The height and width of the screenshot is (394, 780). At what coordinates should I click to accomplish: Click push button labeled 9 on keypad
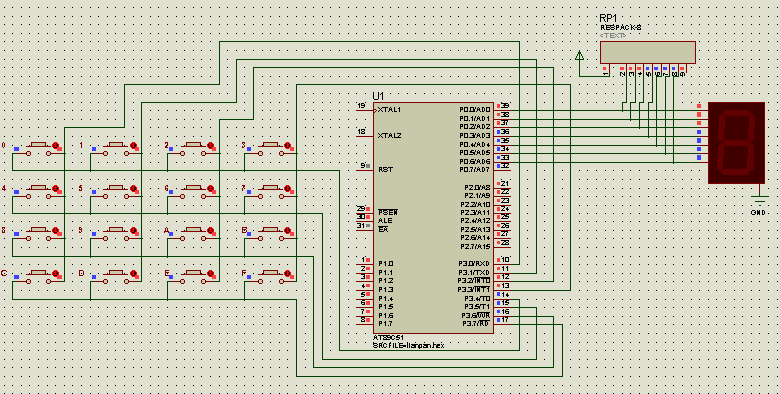115,234
